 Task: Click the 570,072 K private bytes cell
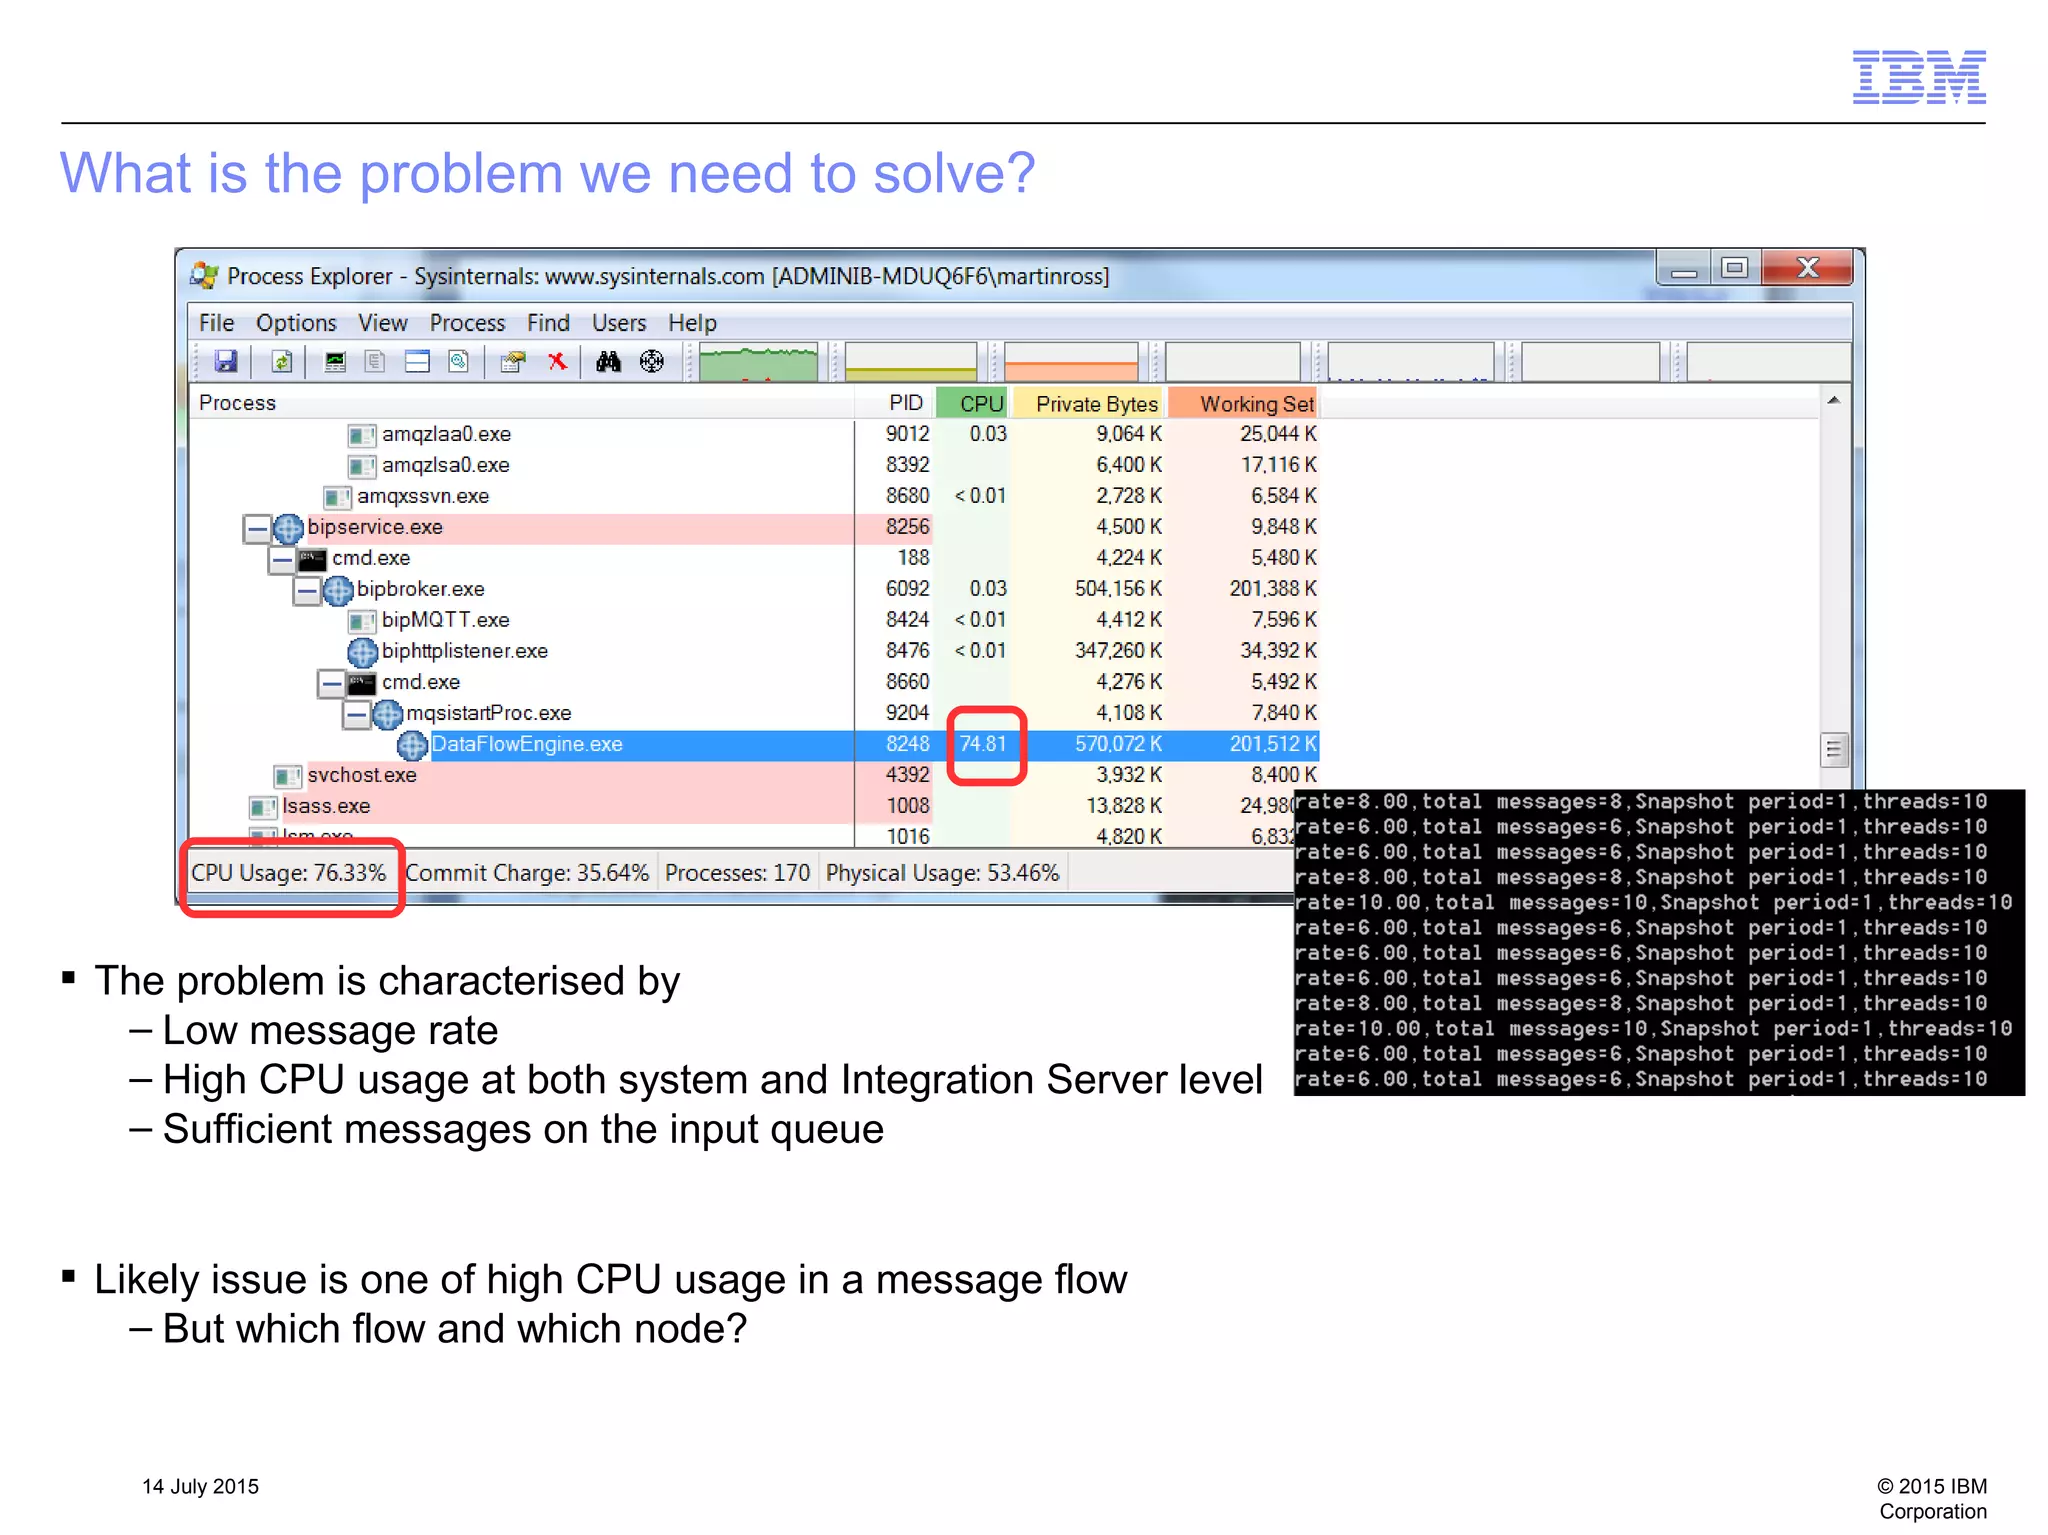coord(1118,745)
